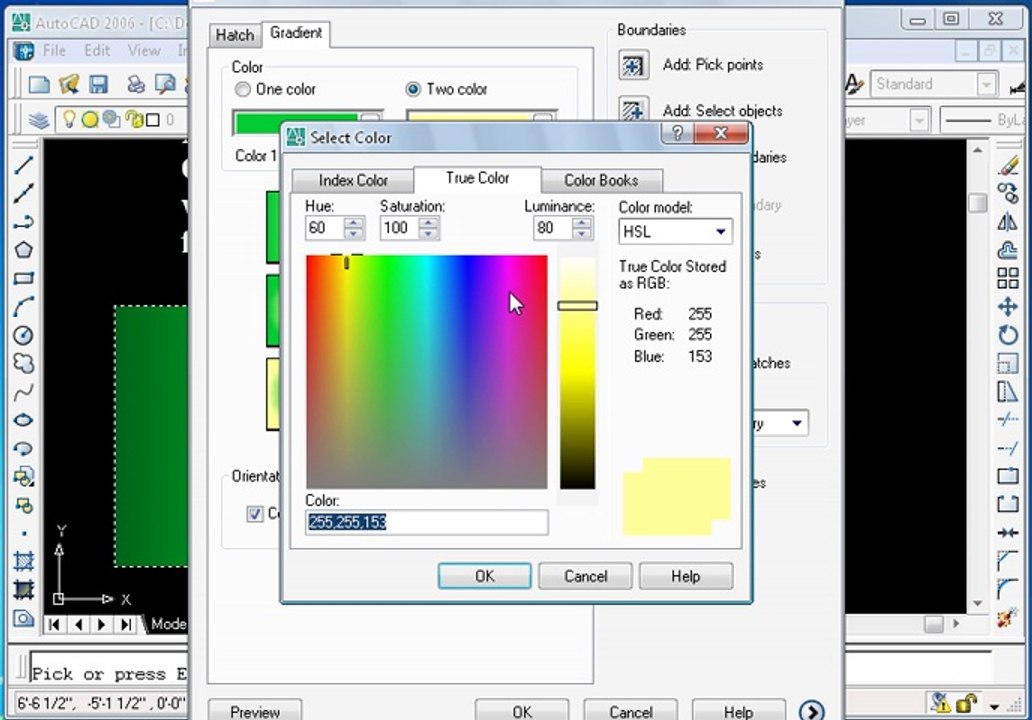Toggle the checkbox under Orientation
1032x720 pixels.
click(255, 514)
